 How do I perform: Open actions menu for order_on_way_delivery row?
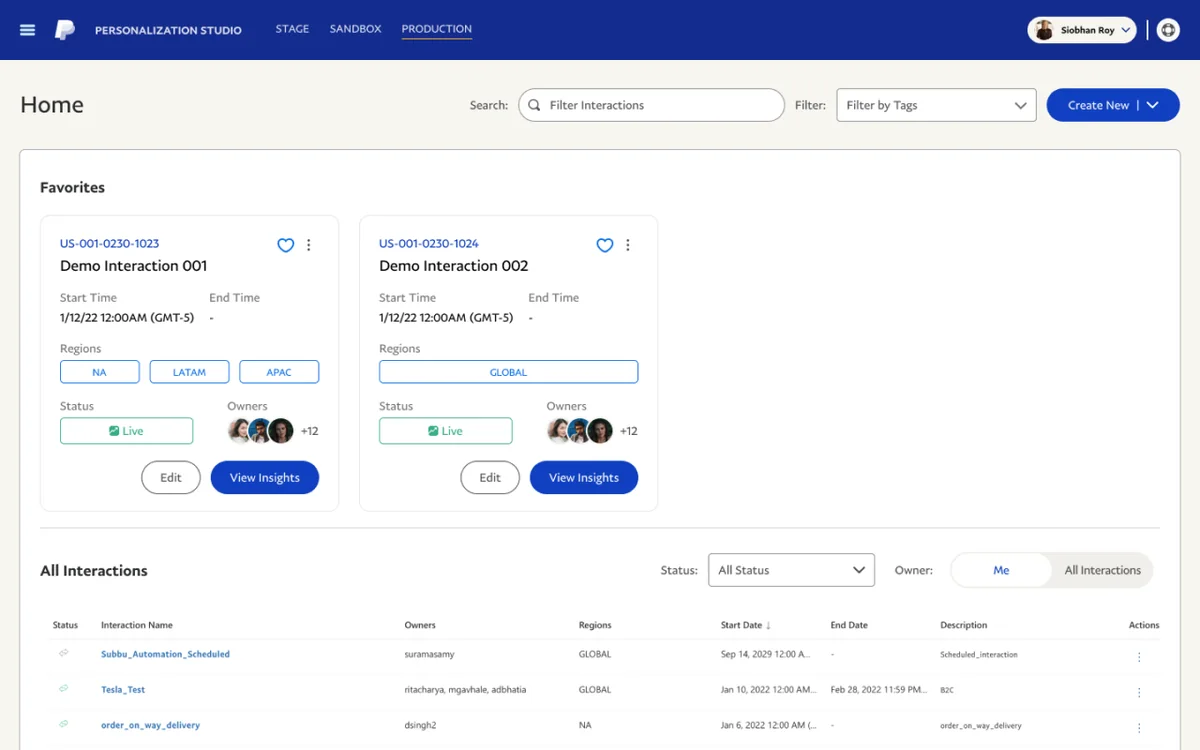tap(1139, 728)
